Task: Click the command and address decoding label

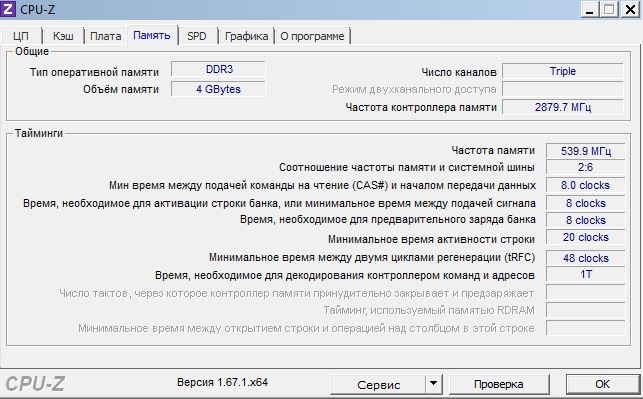Action: coord(345,275)
